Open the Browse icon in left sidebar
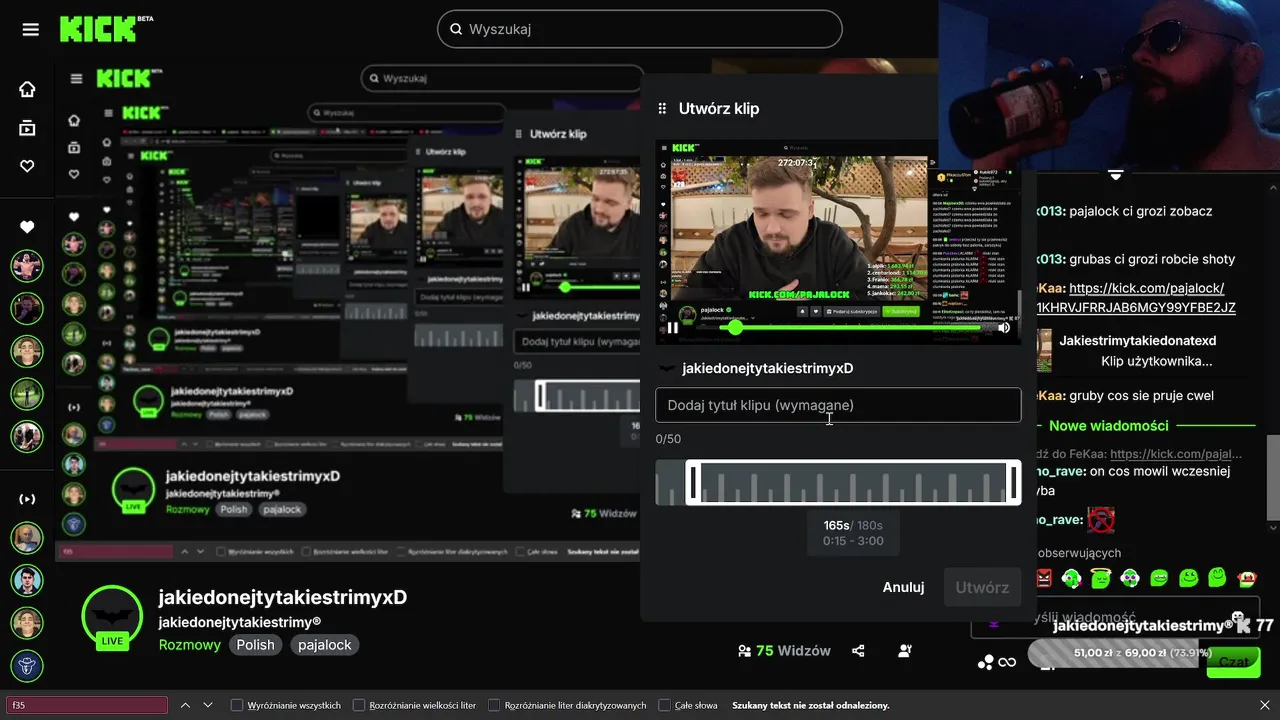Image resolution: width=1280 pixels, height=720 pixels. pyautogui.click(x=27, y=127)
